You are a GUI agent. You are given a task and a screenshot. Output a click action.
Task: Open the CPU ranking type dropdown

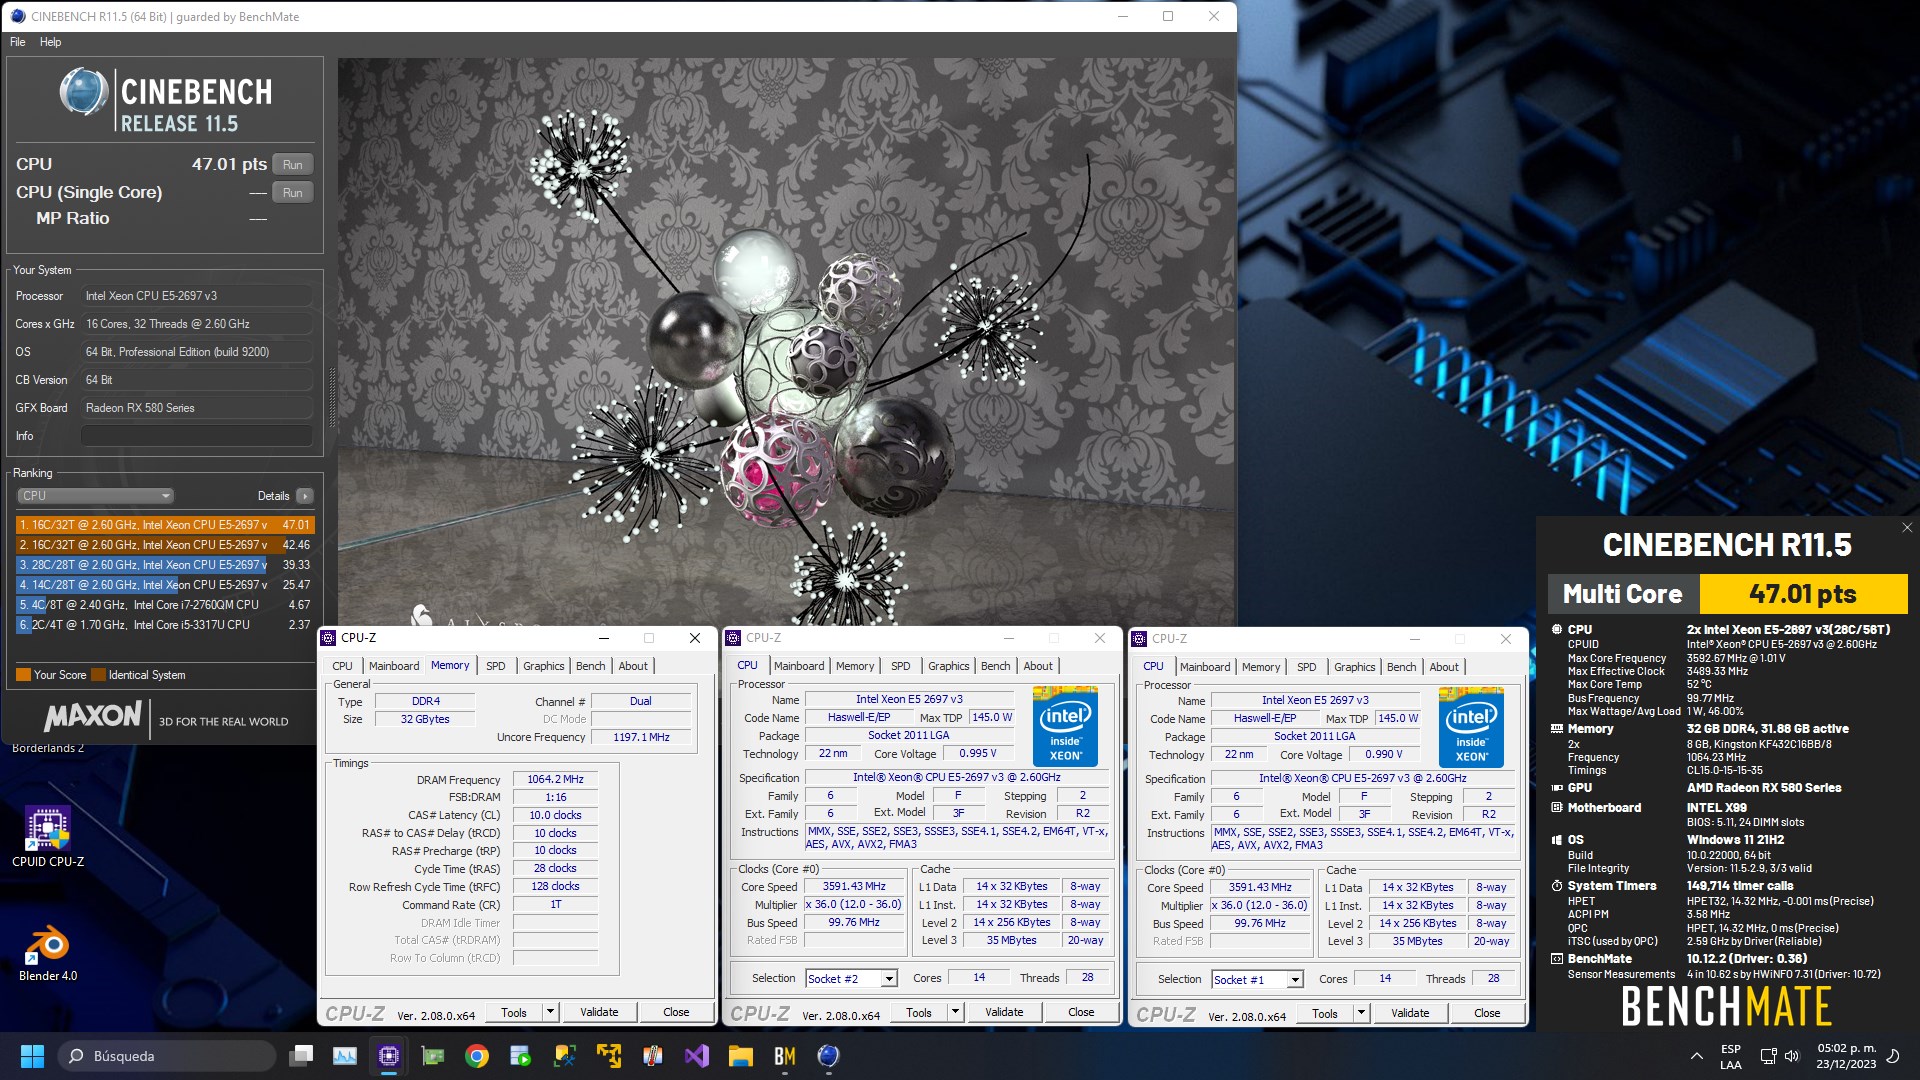95,496
